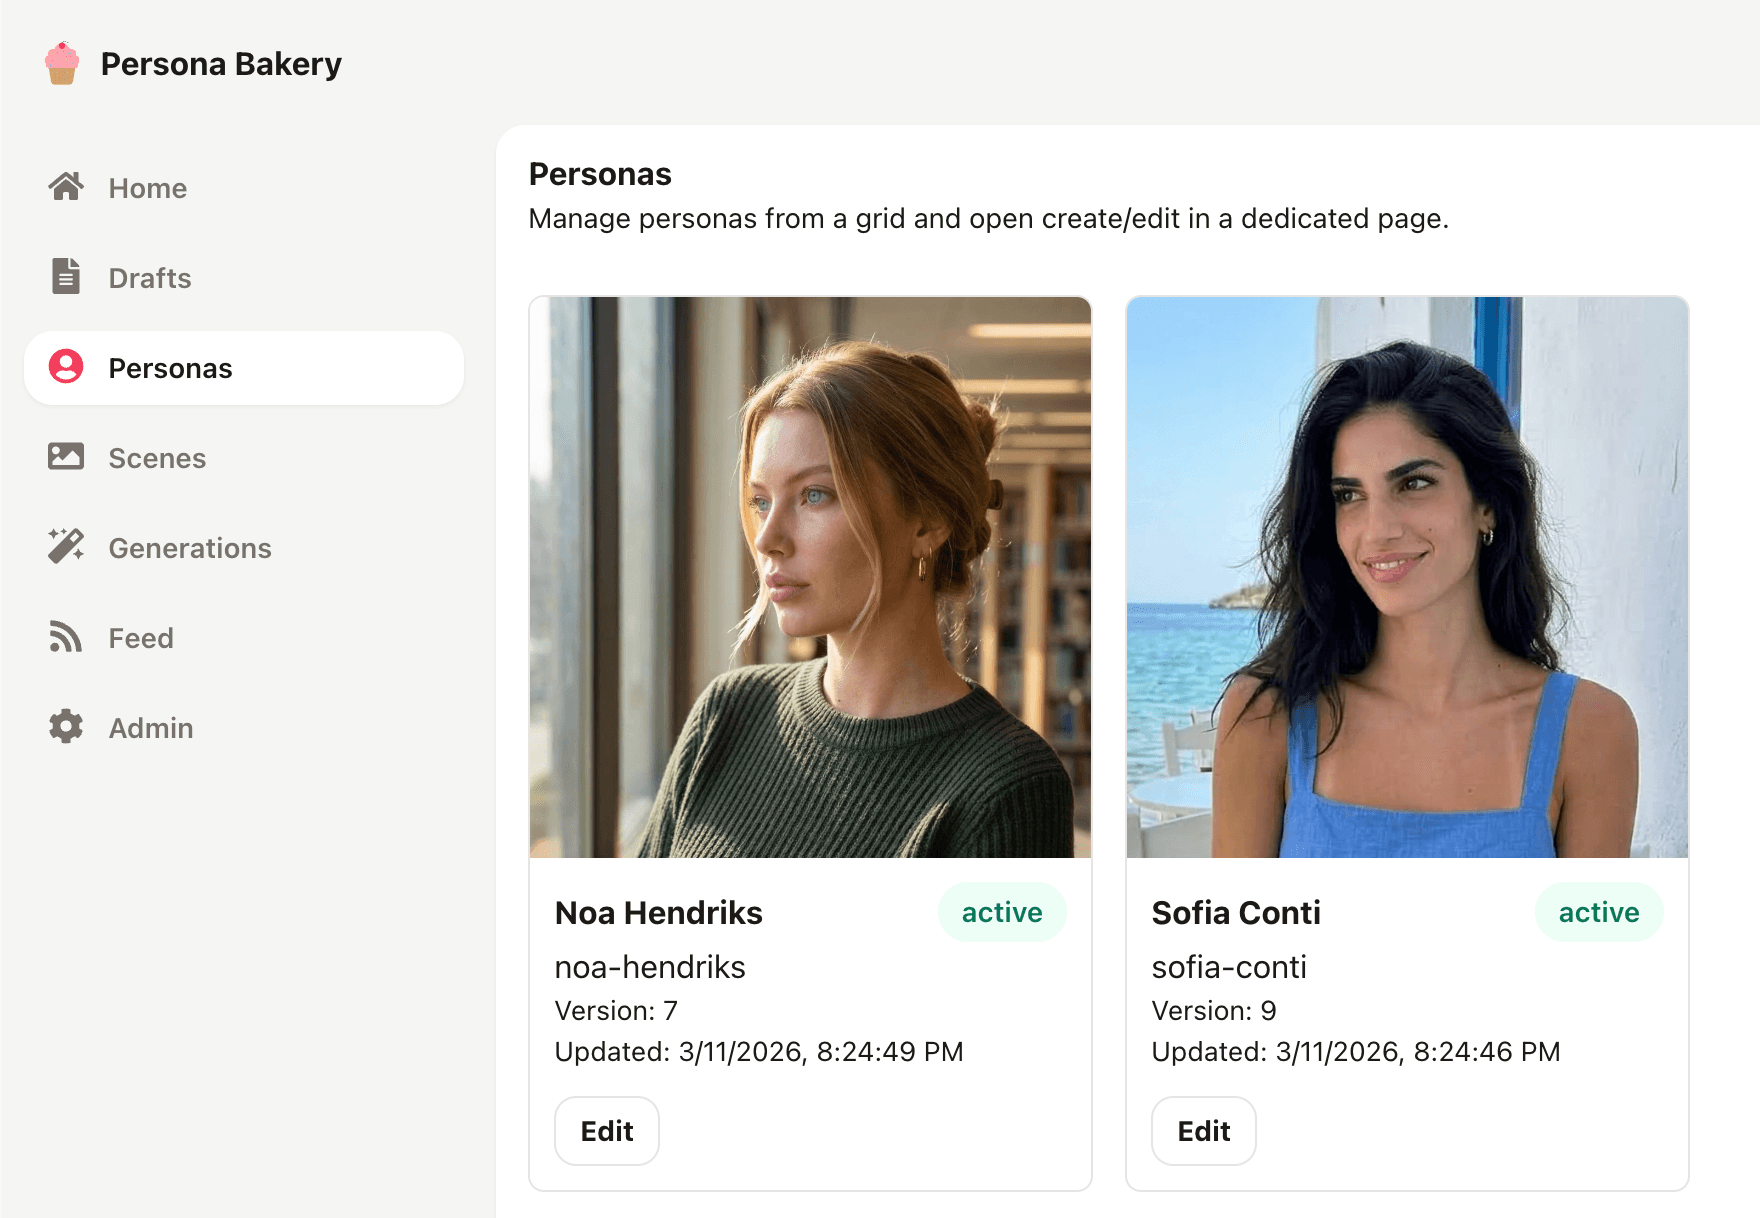Click the Persona Bakery title

tap(221, 63)
